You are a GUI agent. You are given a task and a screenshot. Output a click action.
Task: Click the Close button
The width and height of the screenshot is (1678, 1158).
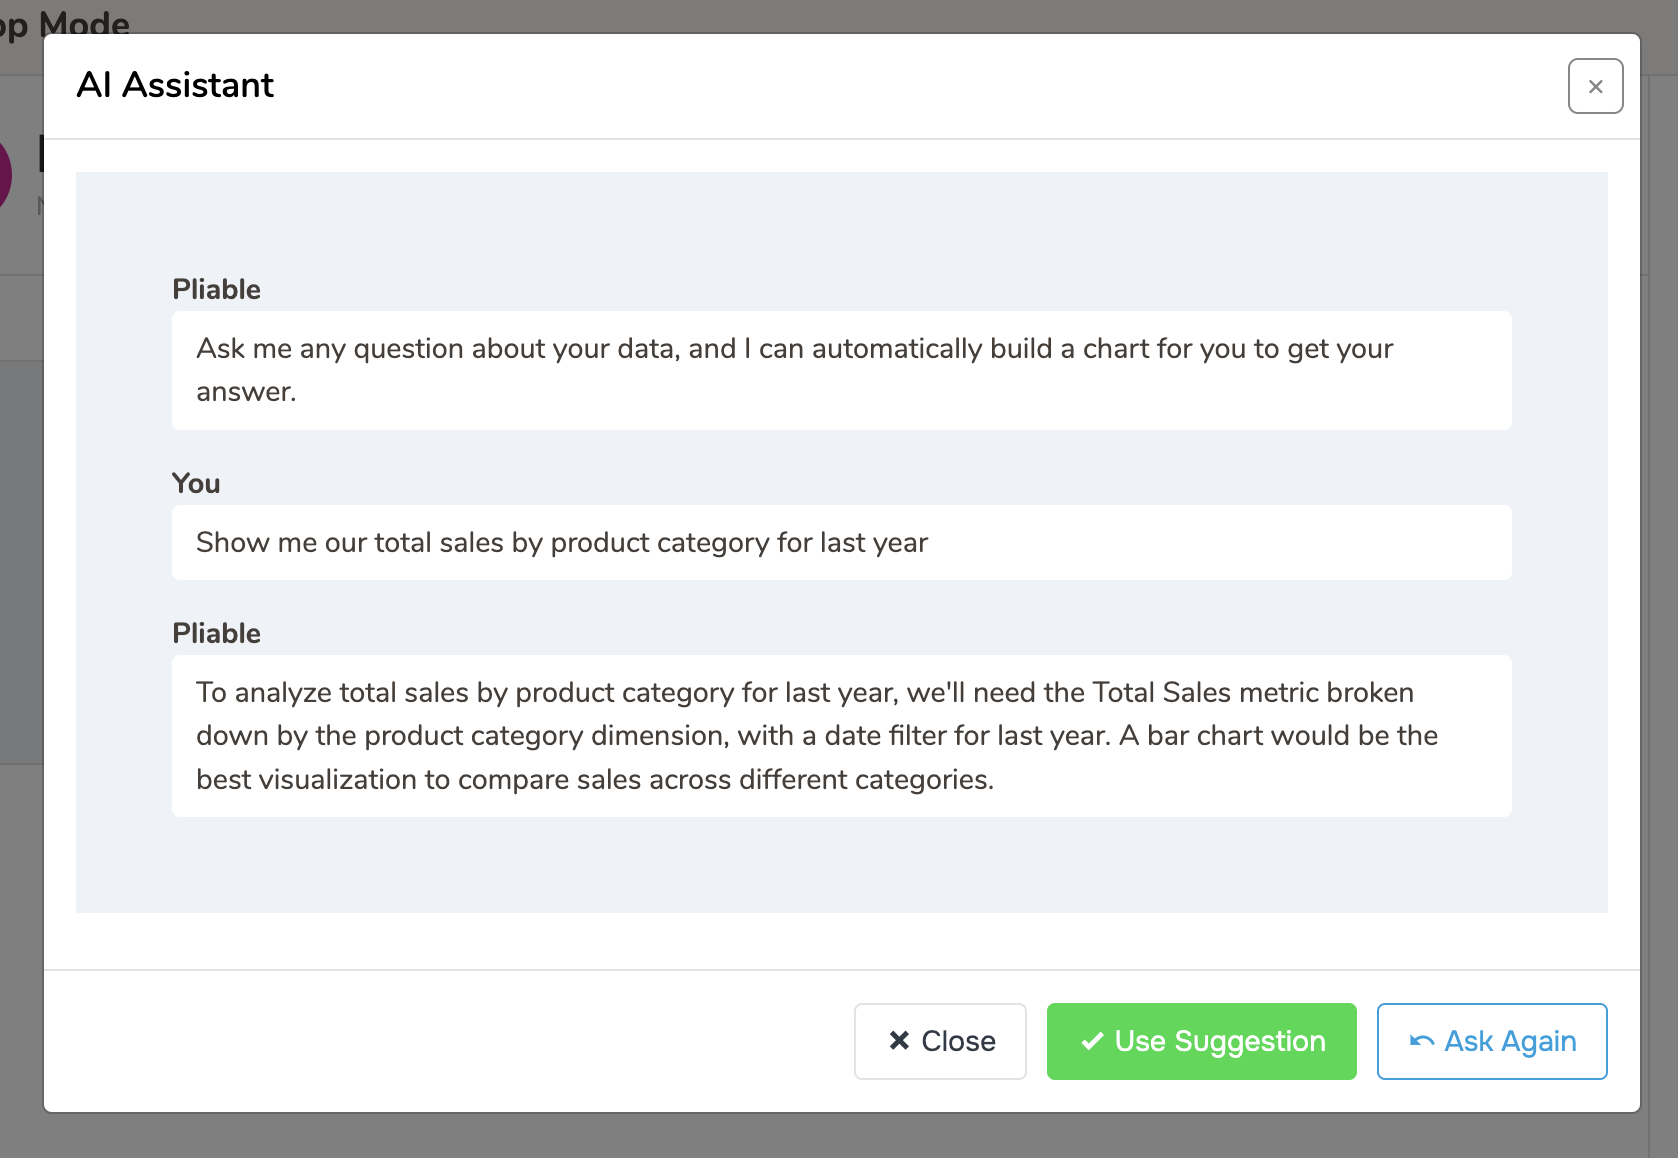[940, 1041]
